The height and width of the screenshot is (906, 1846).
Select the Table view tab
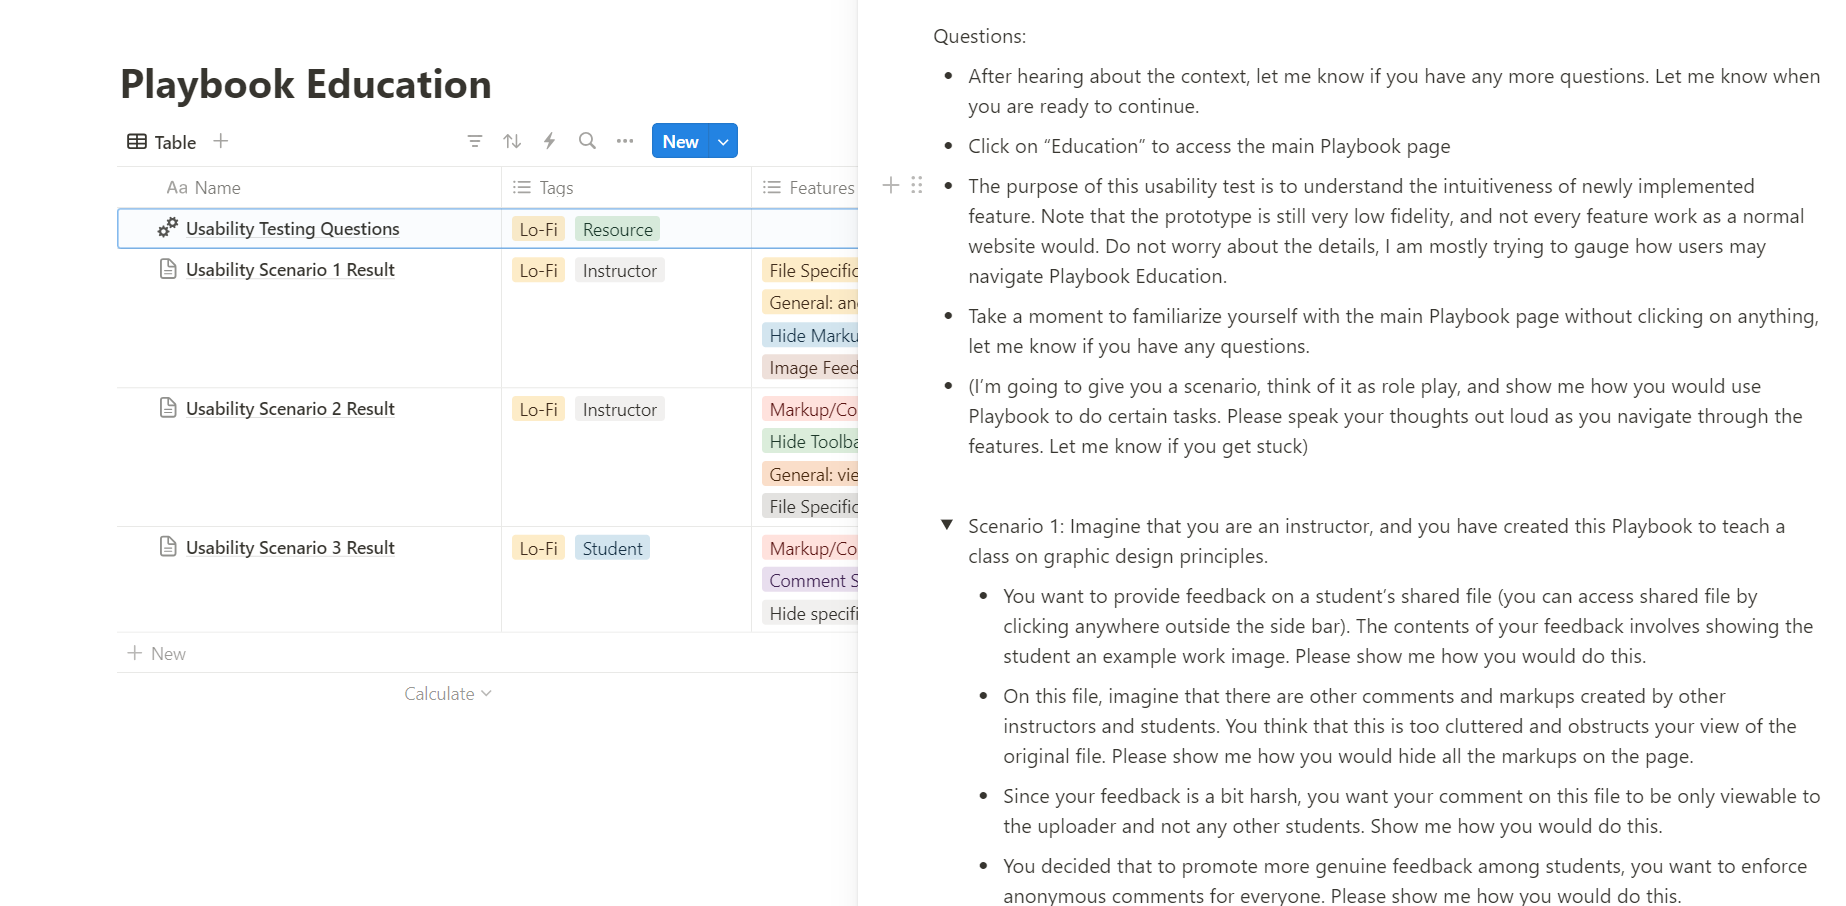coord(162,142)
